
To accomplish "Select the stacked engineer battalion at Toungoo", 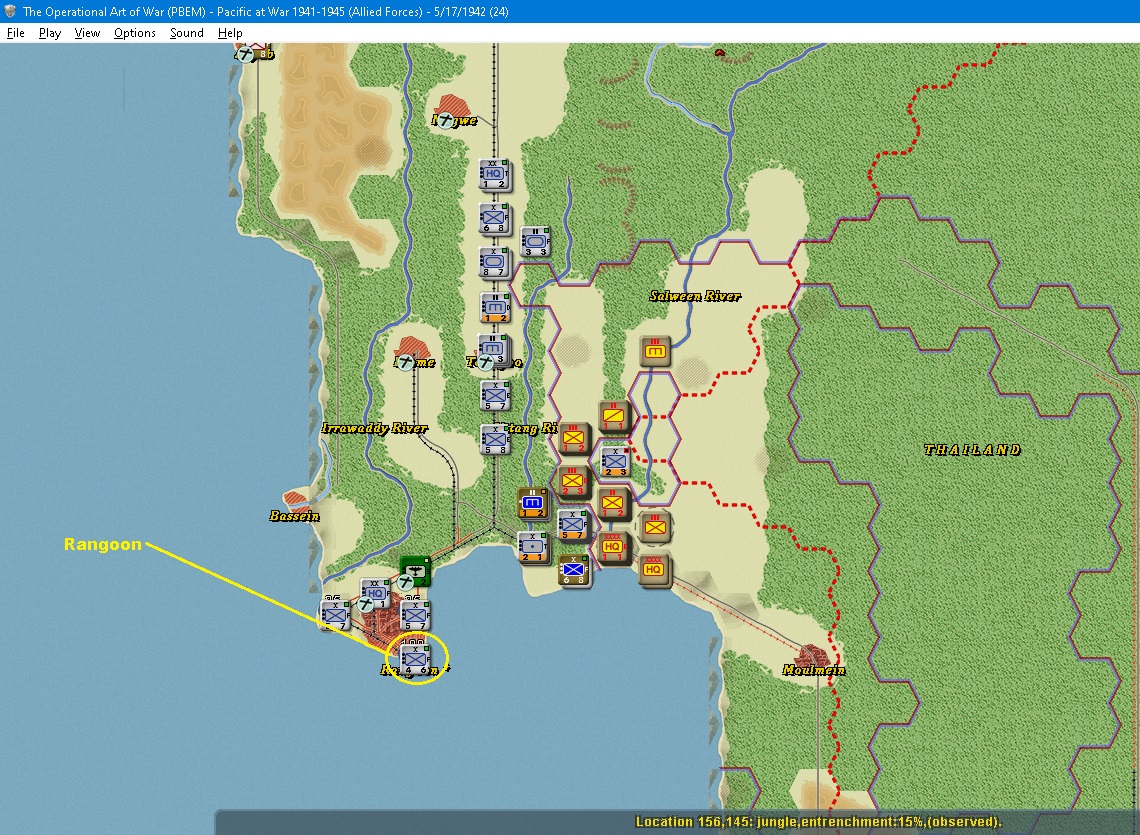I will coord(494,350).
